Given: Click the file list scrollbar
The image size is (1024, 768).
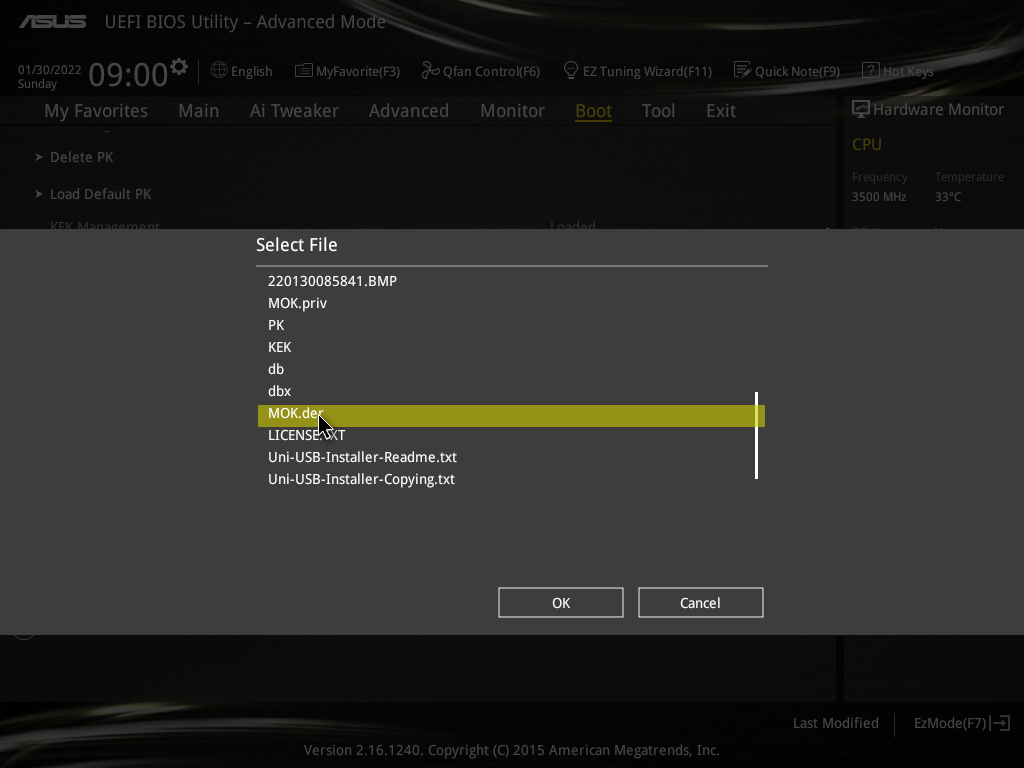Looking at the screenshot, I should [756, 435].
